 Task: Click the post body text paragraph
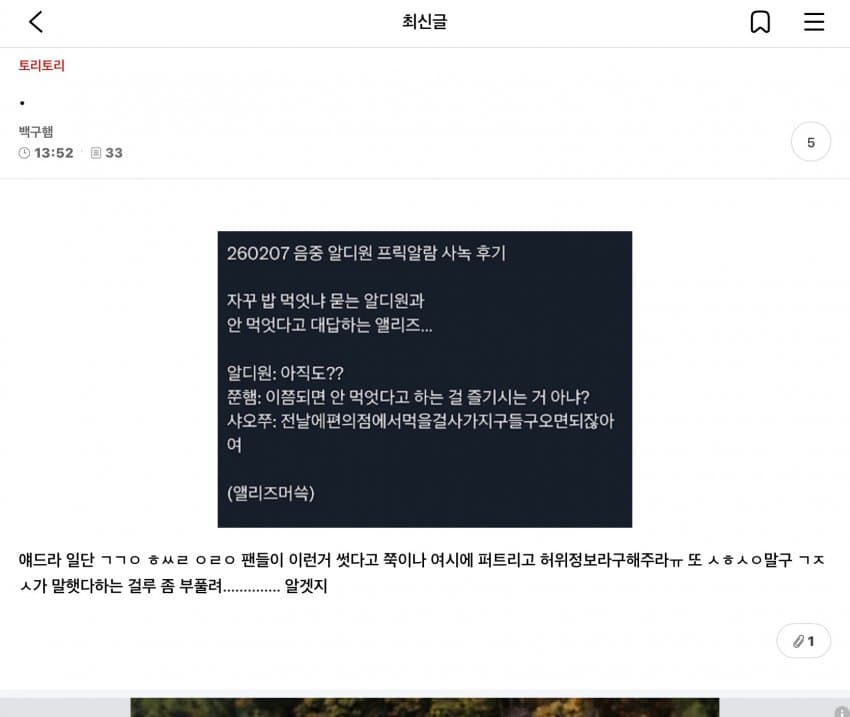click(x=422, y=572)
